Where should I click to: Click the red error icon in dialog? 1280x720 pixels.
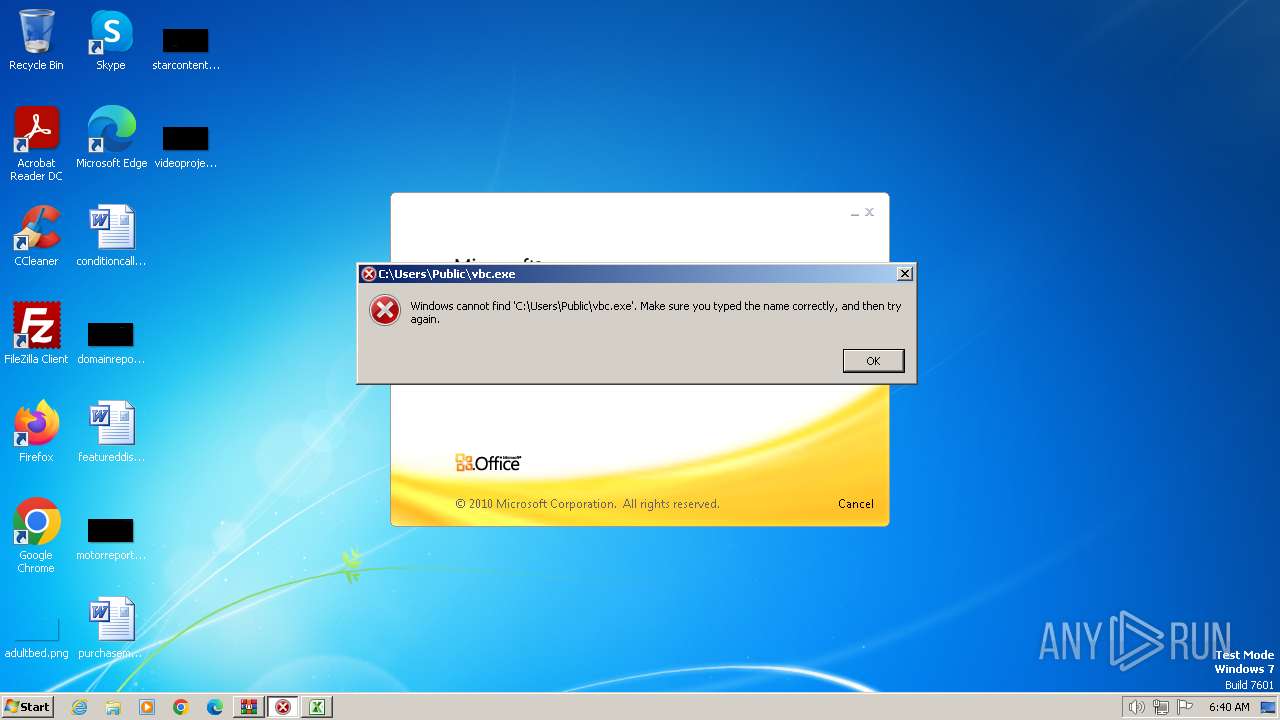(384, 311)
